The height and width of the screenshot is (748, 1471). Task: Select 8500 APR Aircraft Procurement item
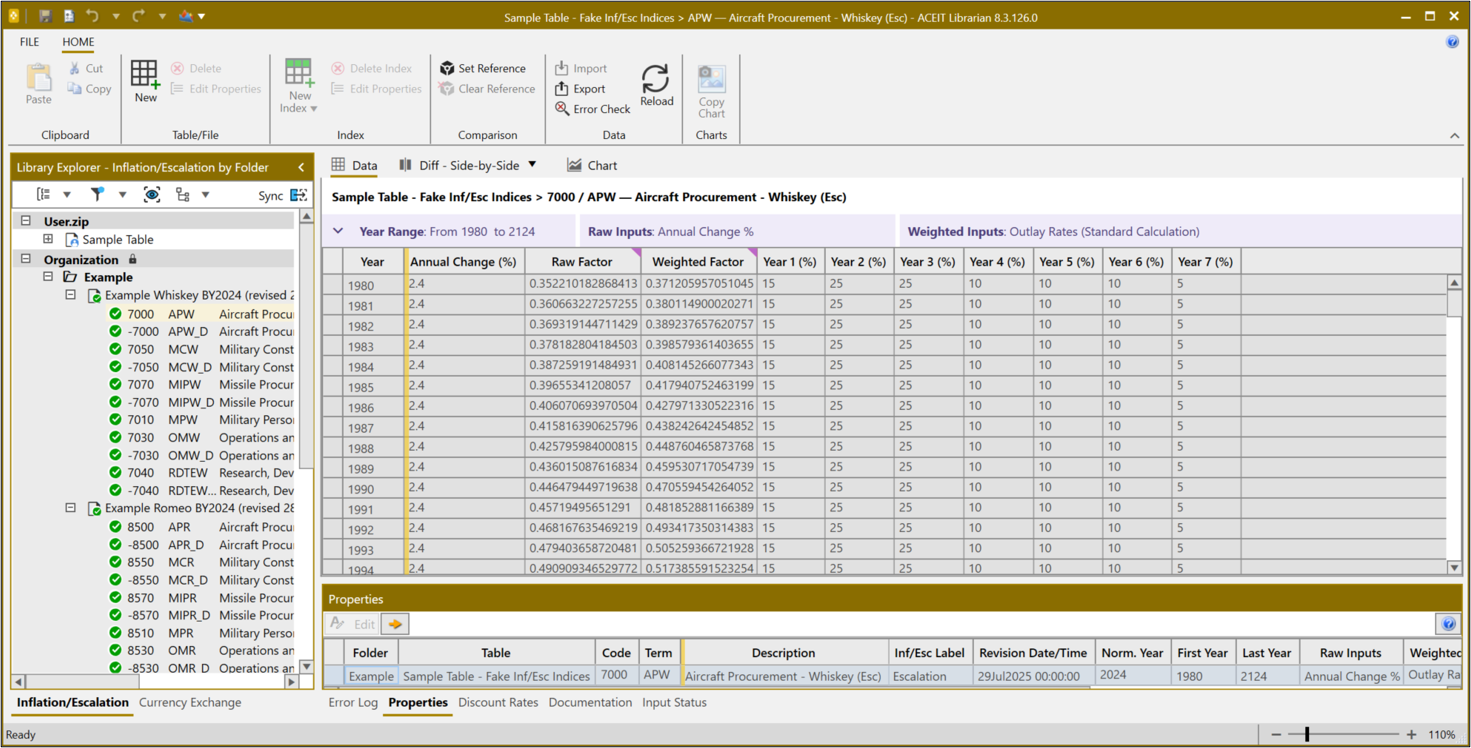click(x=201, y=527)
